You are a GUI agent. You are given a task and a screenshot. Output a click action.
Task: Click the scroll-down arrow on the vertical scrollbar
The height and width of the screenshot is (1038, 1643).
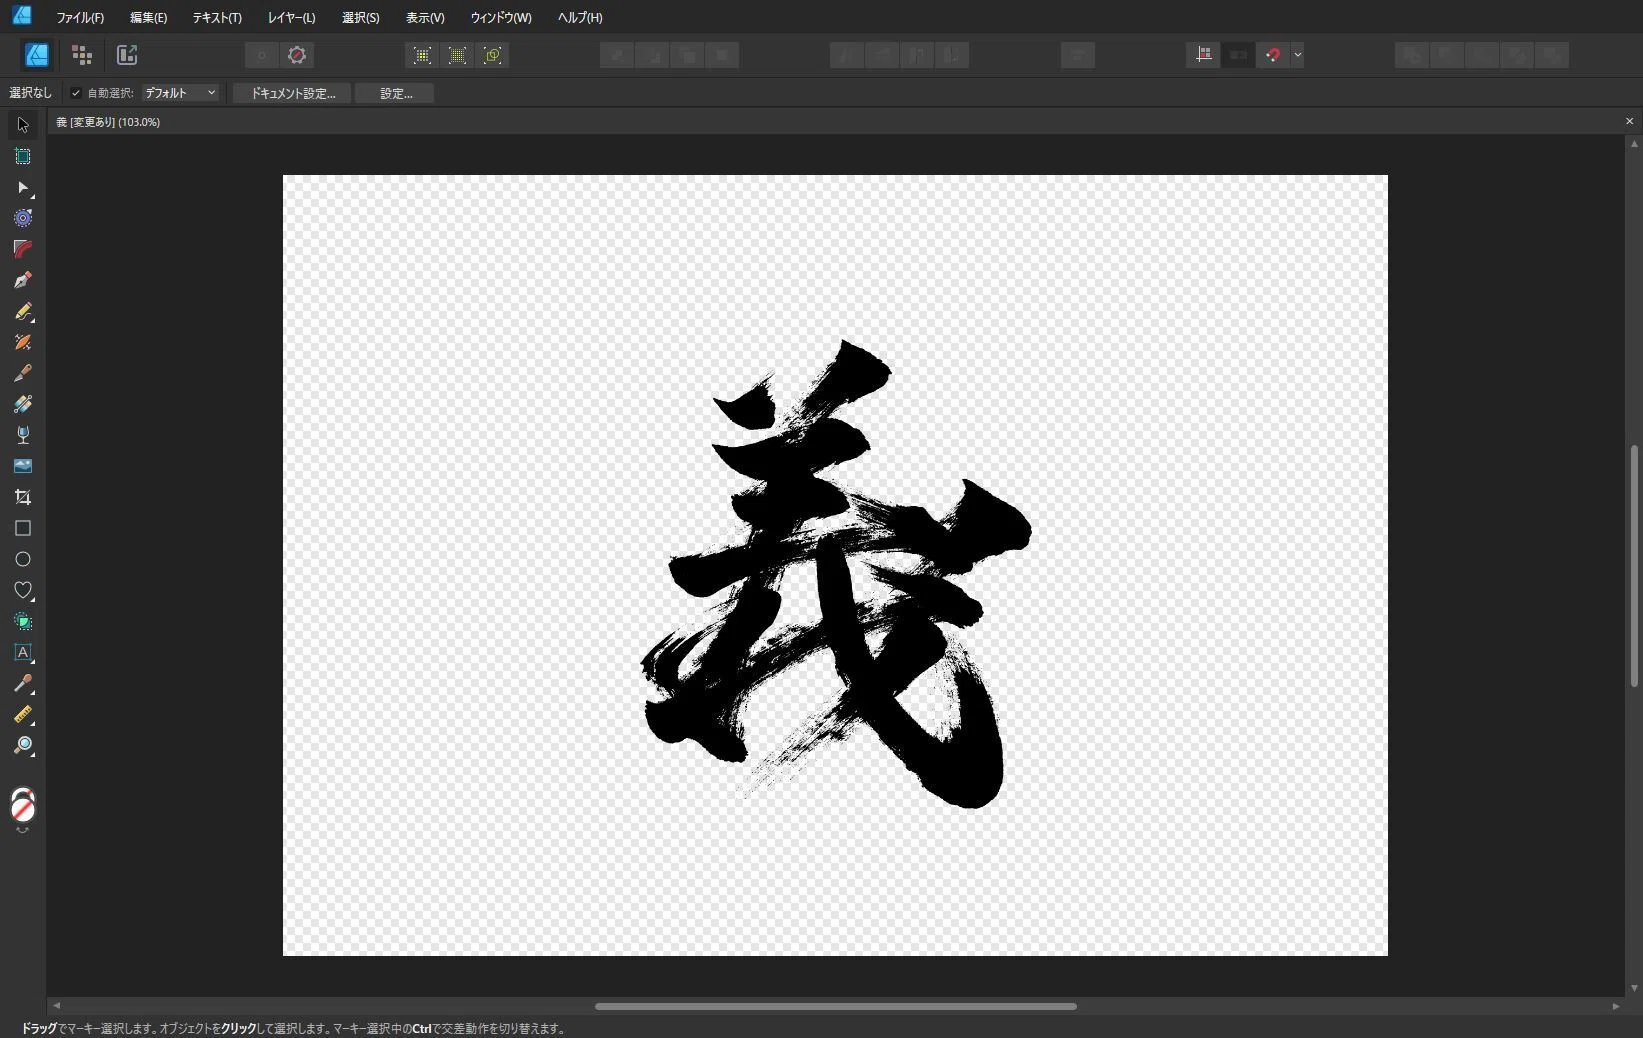tap(1634, 988)
